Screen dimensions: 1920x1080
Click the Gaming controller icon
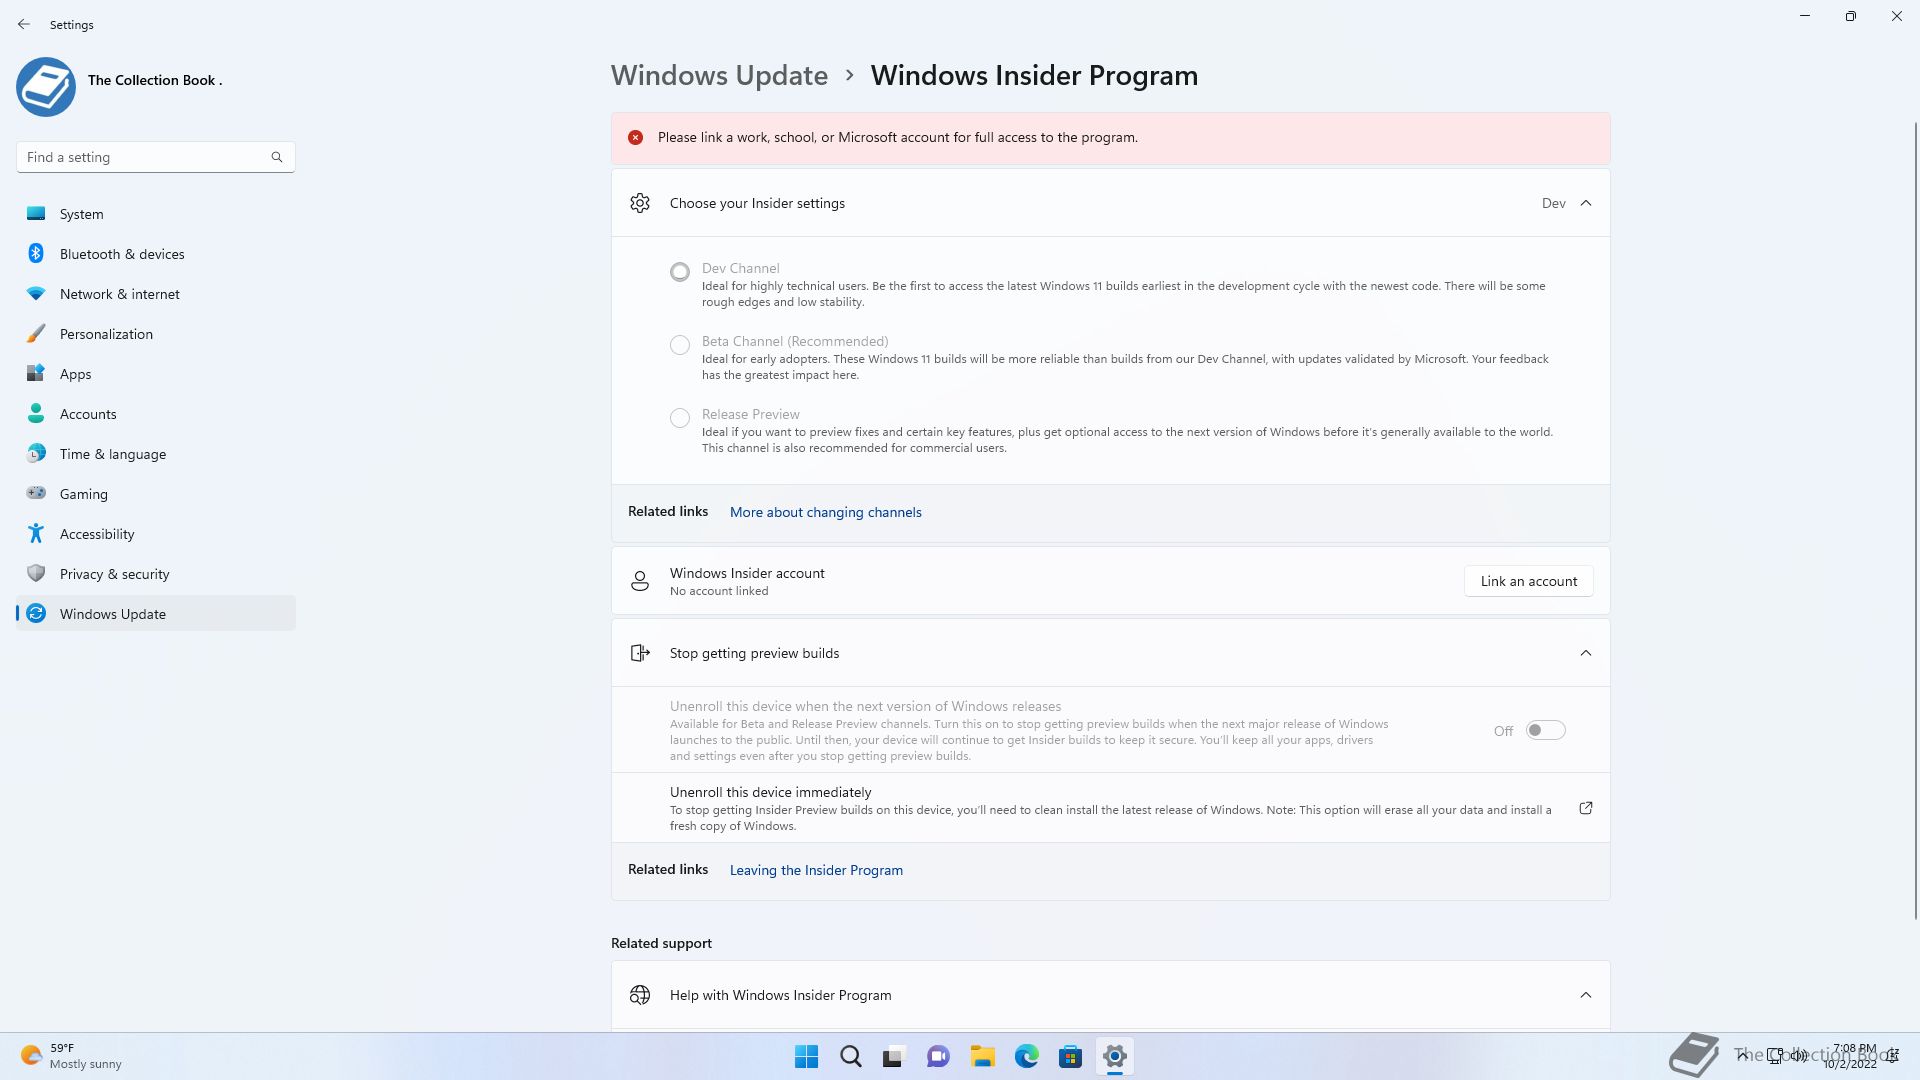click(x=36, y=493)
